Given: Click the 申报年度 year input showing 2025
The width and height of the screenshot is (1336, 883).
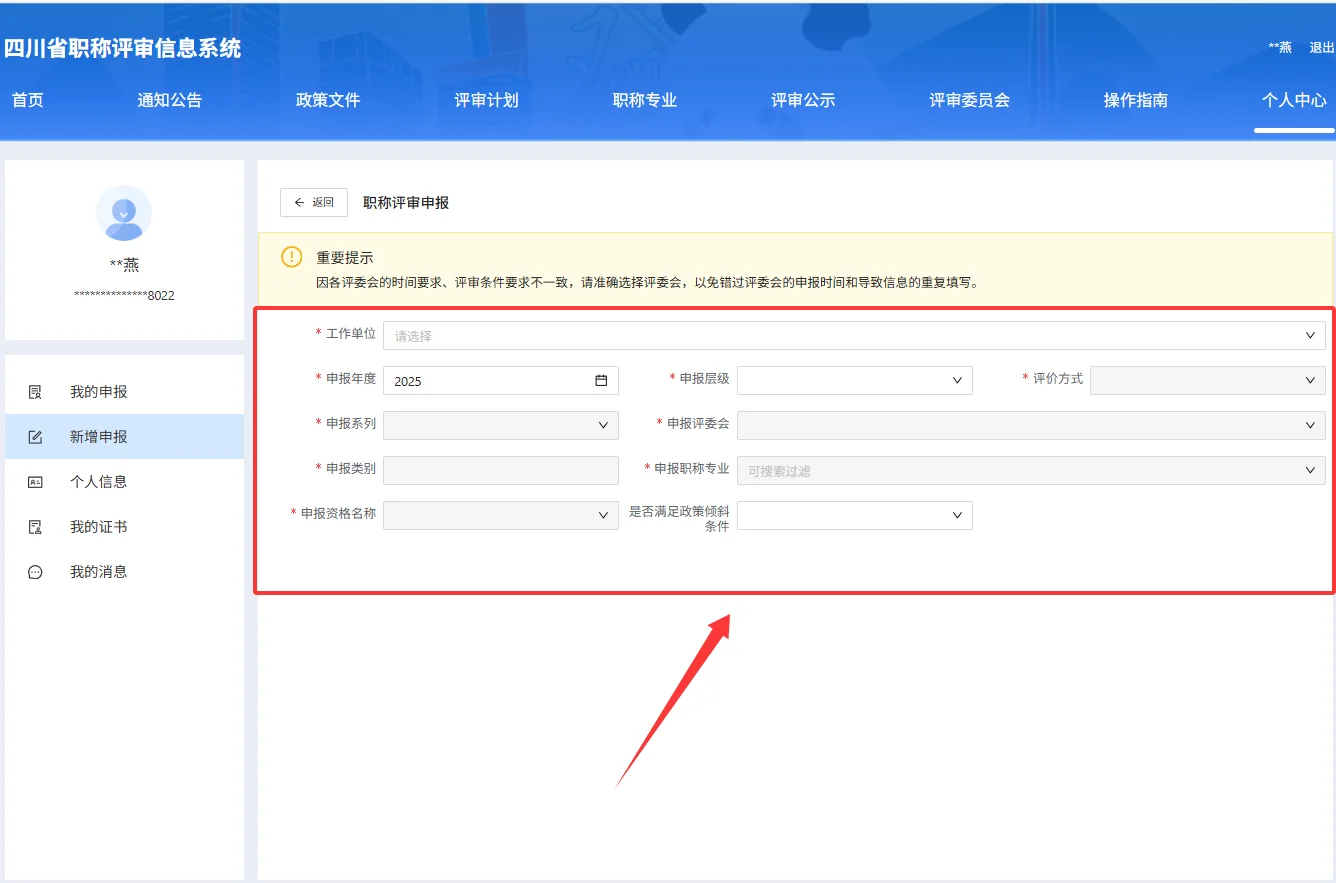Looking at the screenshot, I should click(x=480, y=380).
